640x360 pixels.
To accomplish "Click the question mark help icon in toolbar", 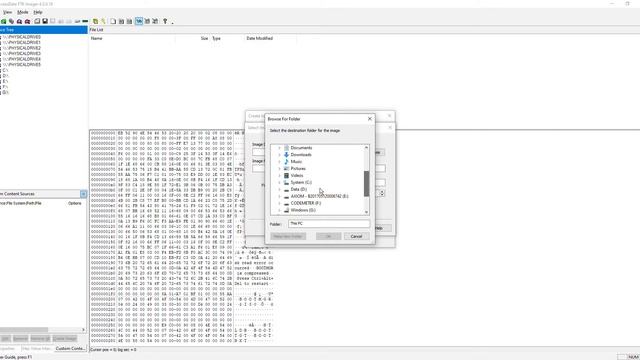I will [x=165, y=21].
